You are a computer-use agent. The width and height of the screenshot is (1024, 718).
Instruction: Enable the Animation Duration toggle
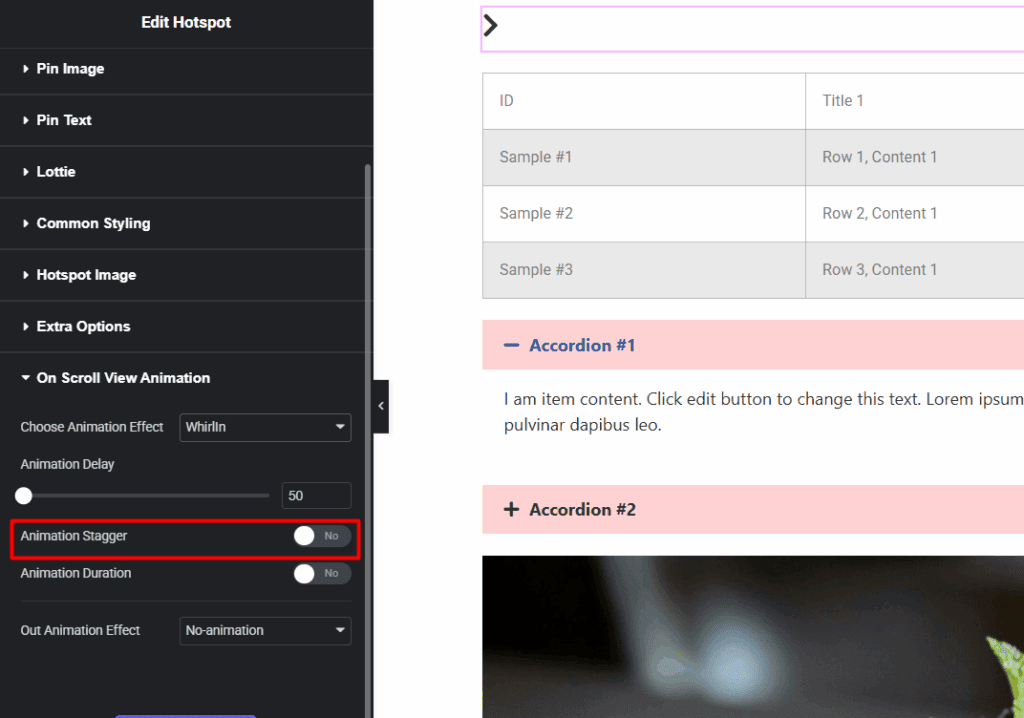click(321, 573)
